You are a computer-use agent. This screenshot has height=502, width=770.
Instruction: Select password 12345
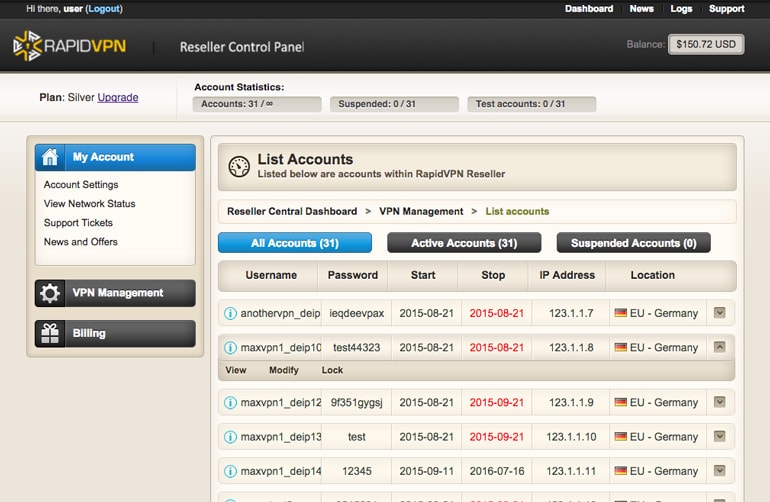357,472
